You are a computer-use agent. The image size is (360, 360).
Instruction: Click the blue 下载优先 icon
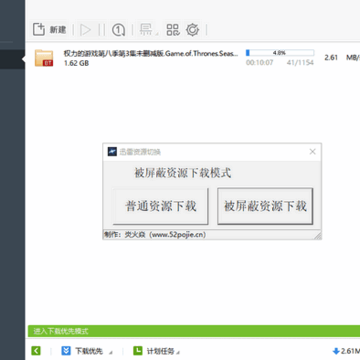coord(66,351)
